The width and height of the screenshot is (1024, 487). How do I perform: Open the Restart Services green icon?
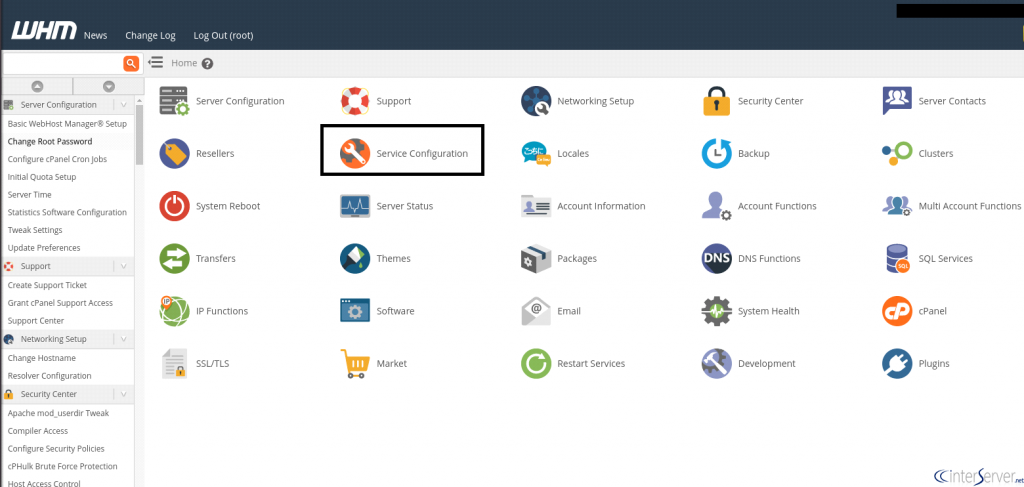(x=536, y=364)
